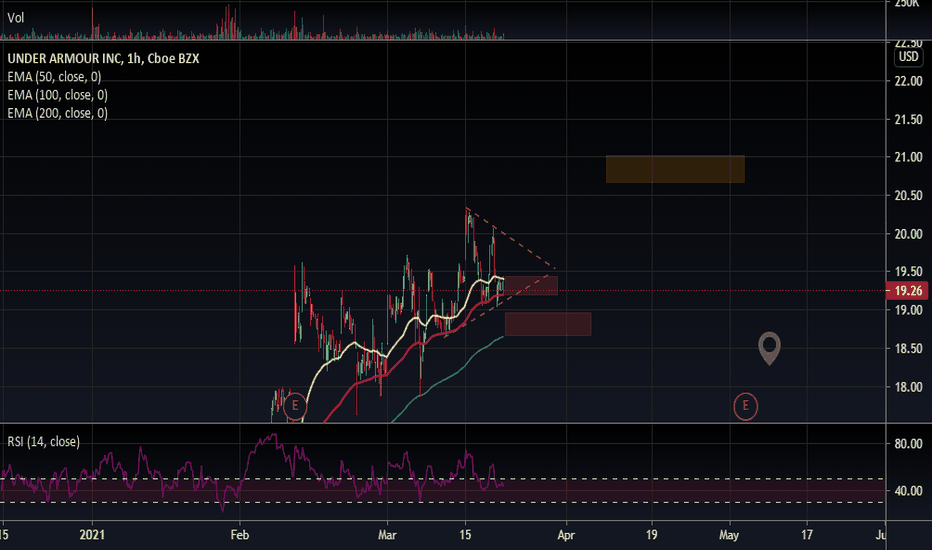
Task: Click the 2021 date axis label
Action: coord(92,535)
